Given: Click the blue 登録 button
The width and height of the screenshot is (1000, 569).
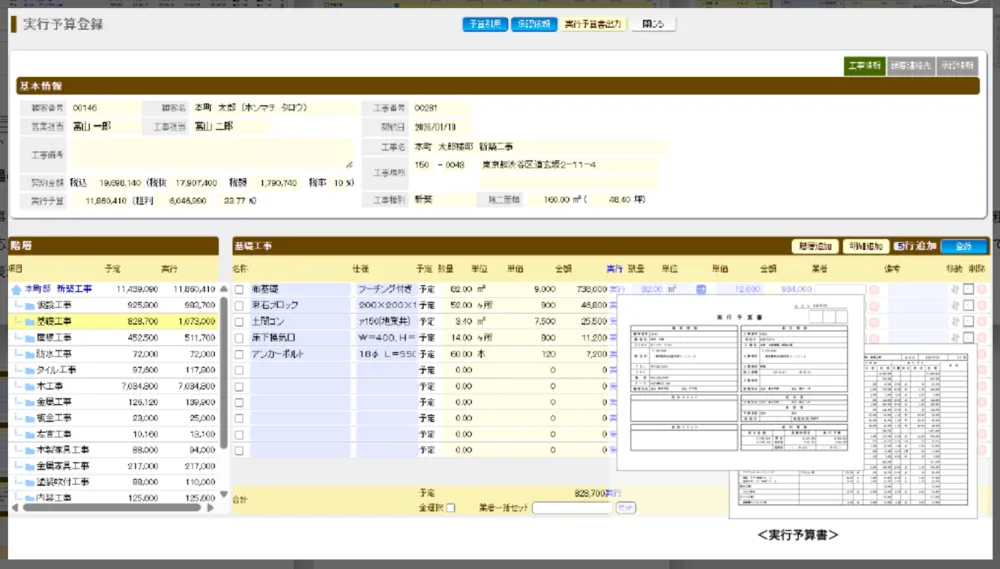Looking at the screenshot, I should click(964, 246).
